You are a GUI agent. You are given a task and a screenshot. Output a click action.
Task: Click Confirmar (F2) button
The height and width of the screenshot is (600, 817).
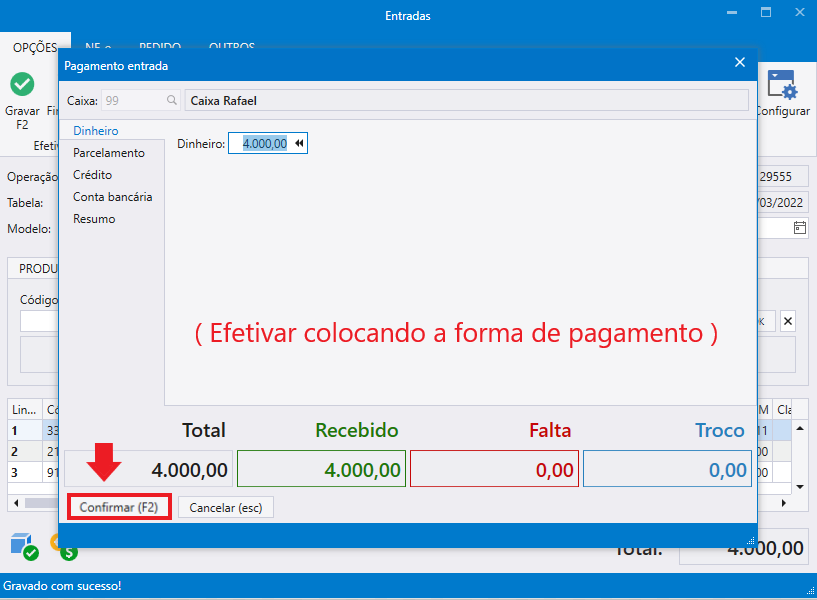(x=119, y=507)
